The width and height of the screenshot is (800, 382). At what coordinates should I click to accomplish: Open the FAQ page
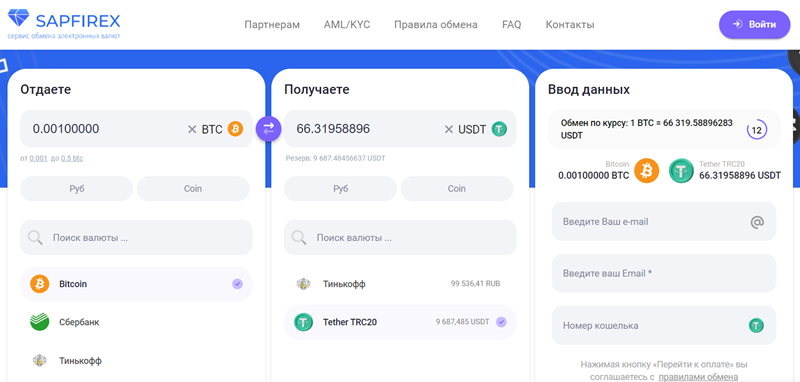point(512,24)
